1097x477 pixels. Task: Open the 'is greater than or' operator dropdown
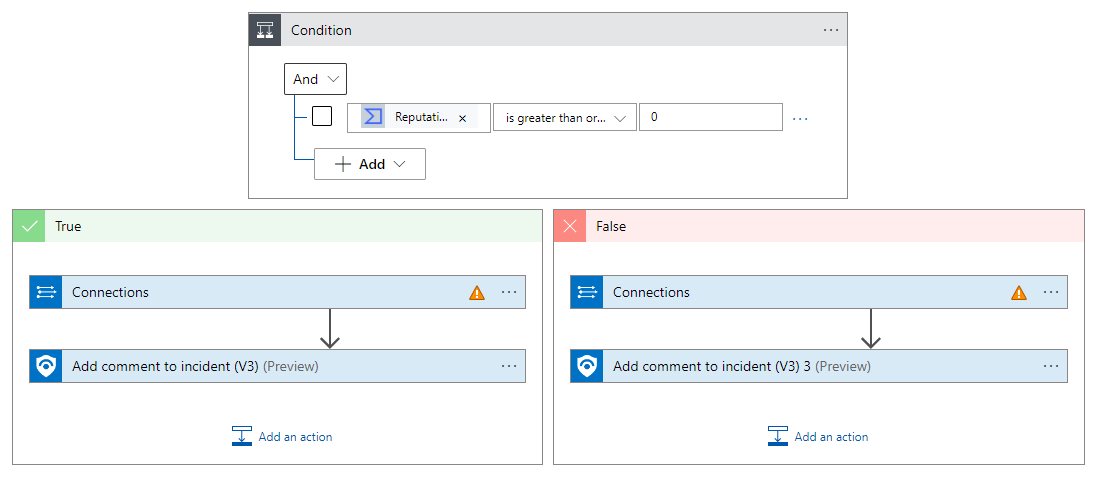565,118
